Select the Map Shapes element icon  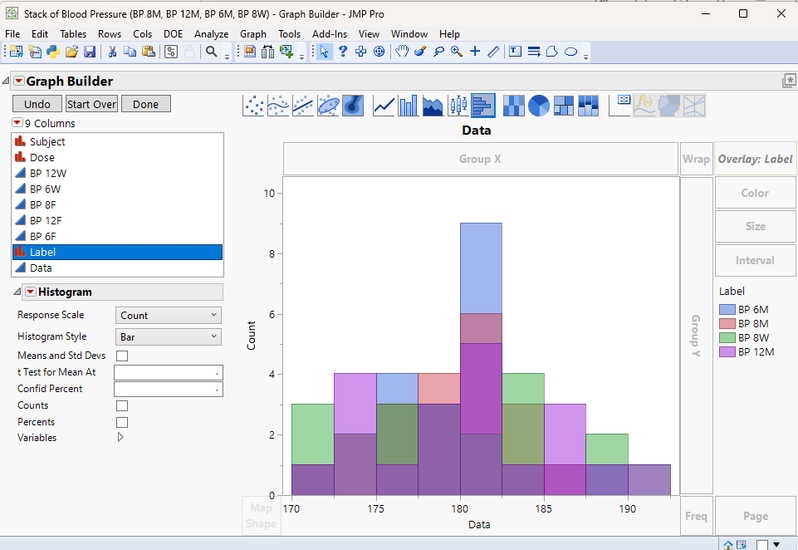coord(669,106)
